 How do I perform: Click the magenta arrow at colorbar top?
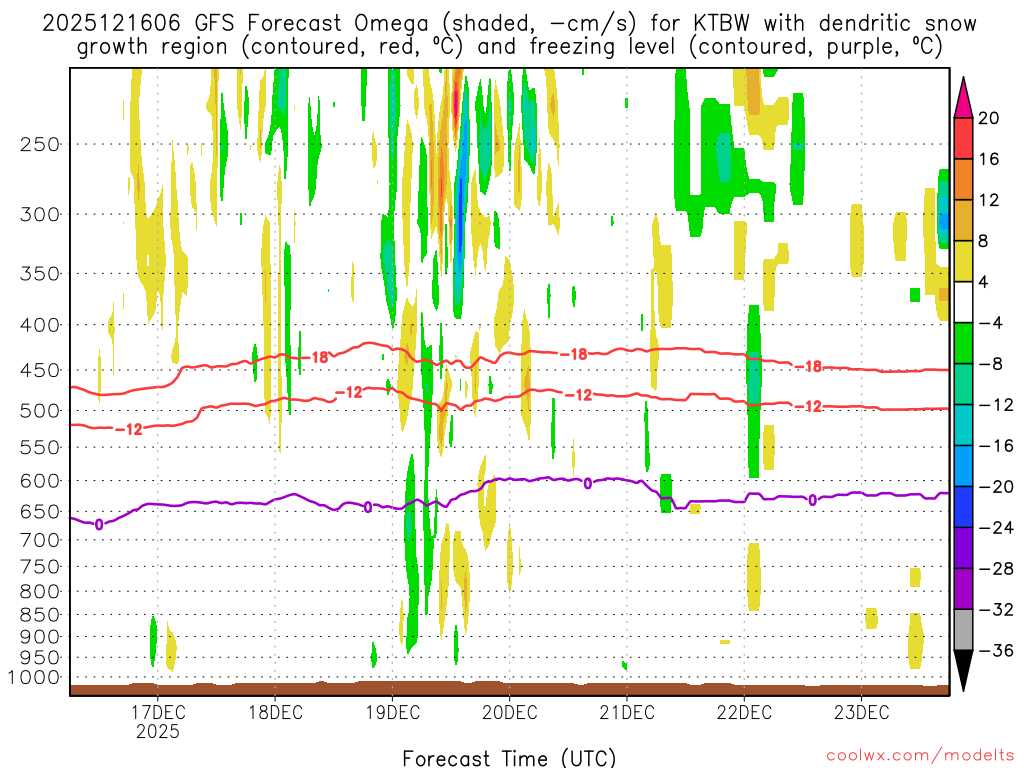[963, 97]
